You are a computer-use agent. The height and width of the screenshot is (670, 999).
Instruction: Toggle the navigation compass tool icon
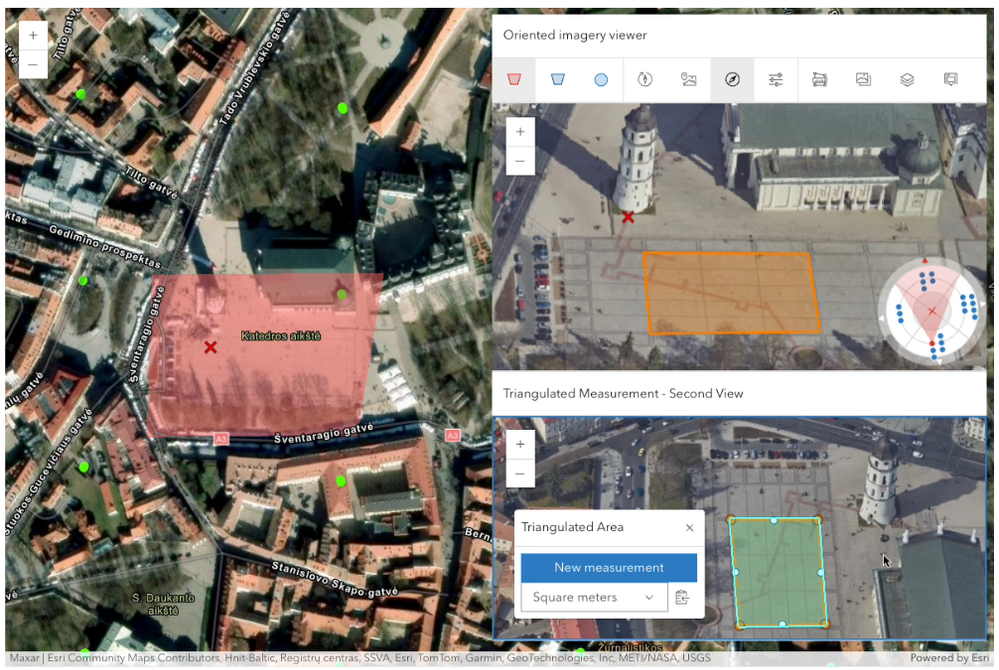click(x=732, y=80)
